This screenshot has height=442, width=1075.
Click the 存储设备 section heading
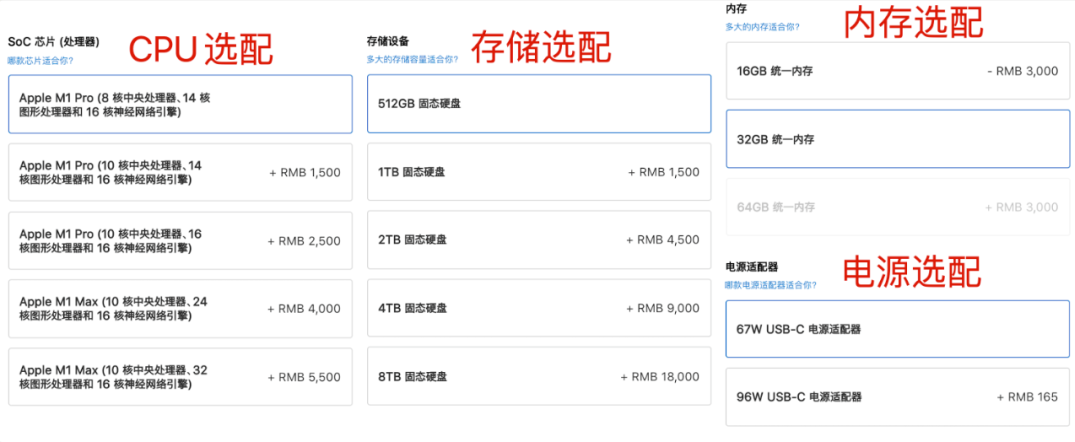(x=388, y=42)
